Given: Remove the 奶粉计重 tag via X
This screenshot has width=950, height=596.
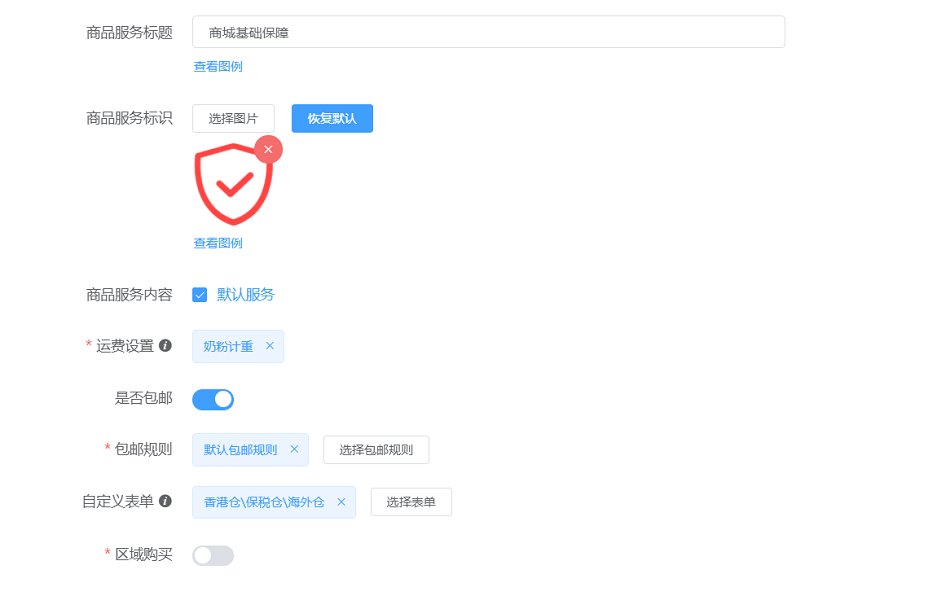Looking at the screenshot, I should coord(270,346).
